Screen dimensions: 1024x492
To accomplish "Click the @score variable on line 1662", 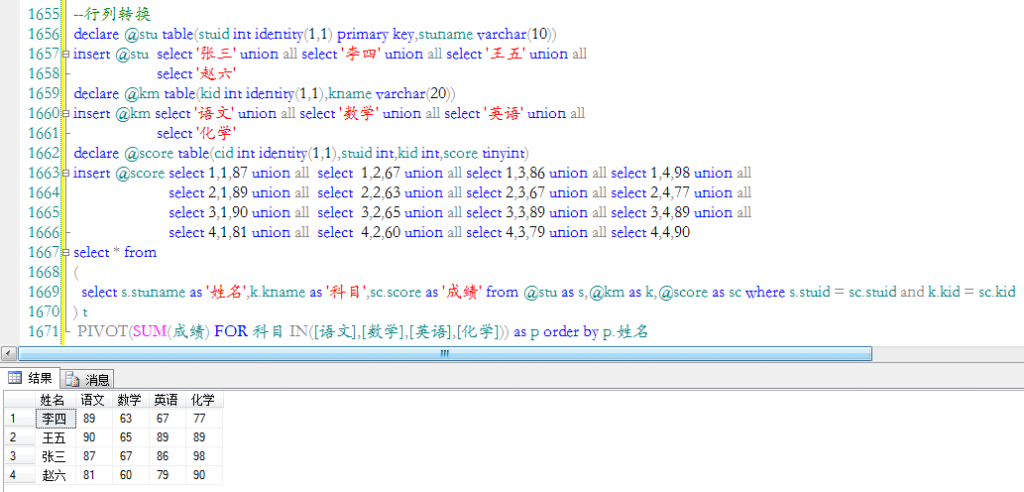I will pyautogui.click(x=150, y=154).
